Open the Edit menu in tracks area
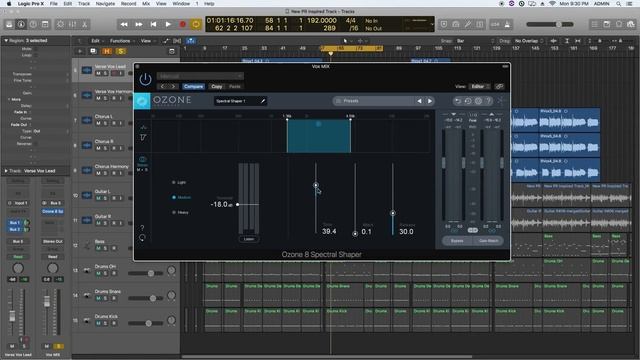640x360 pixels. [x=97, y=41]
